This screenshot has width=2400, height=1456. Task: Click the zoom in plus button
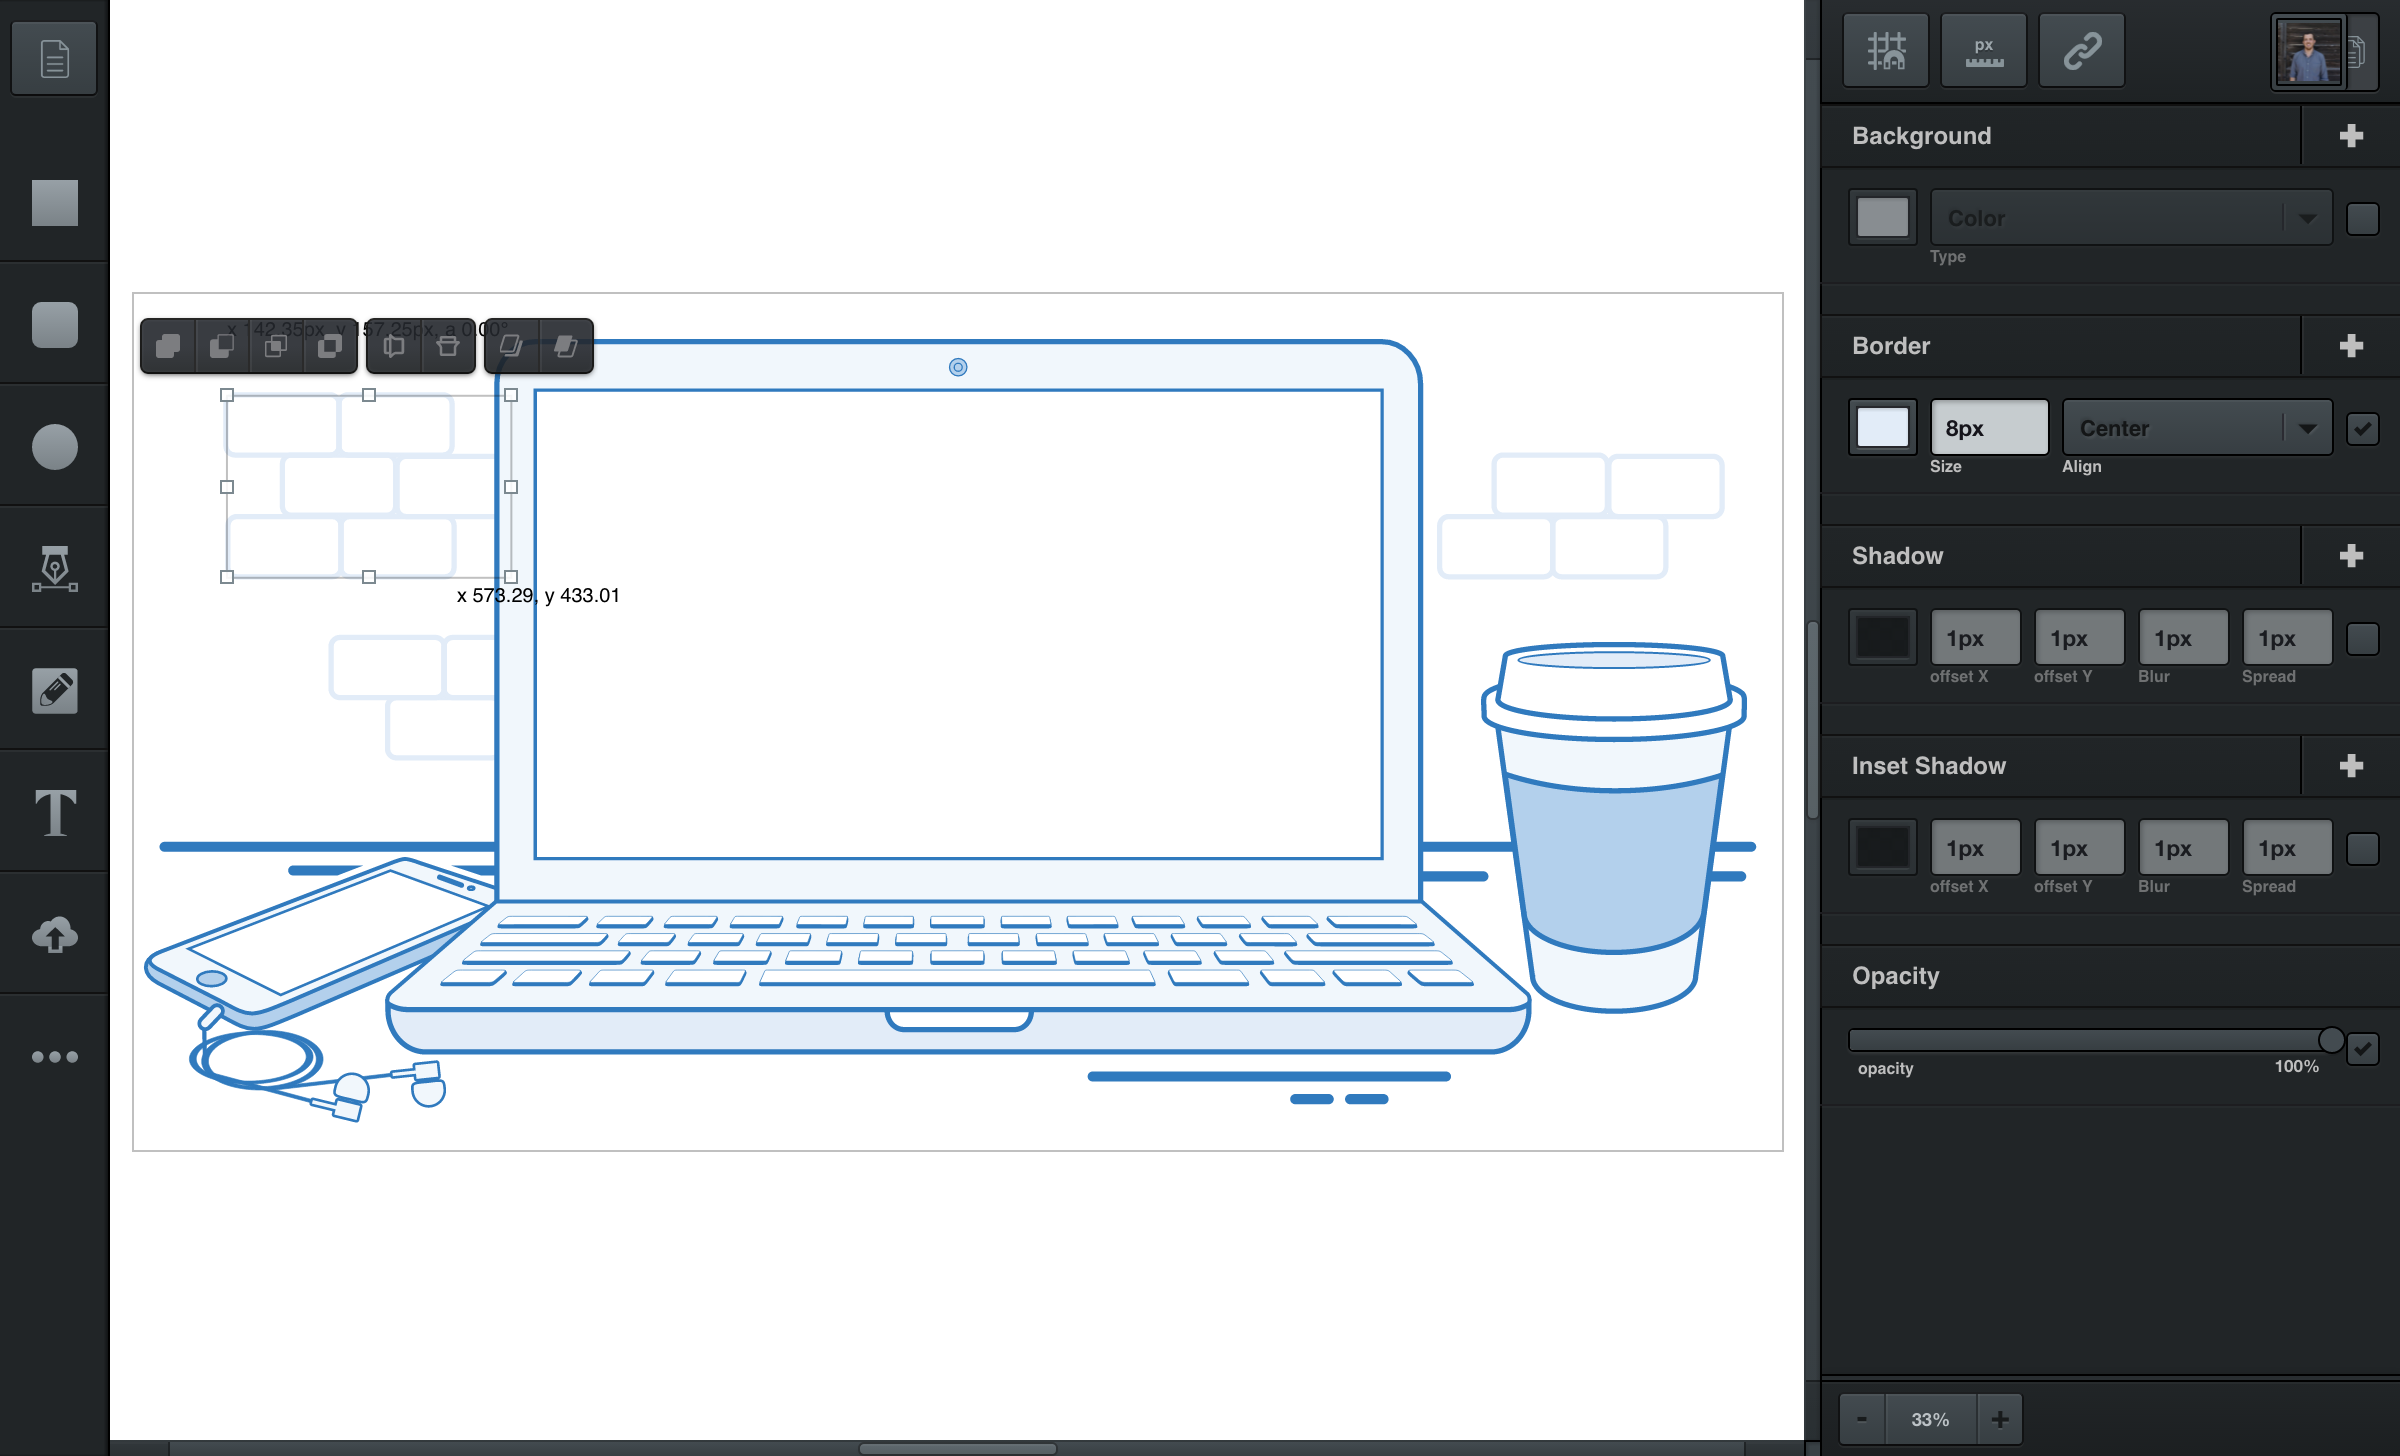click(2001, 1418)
